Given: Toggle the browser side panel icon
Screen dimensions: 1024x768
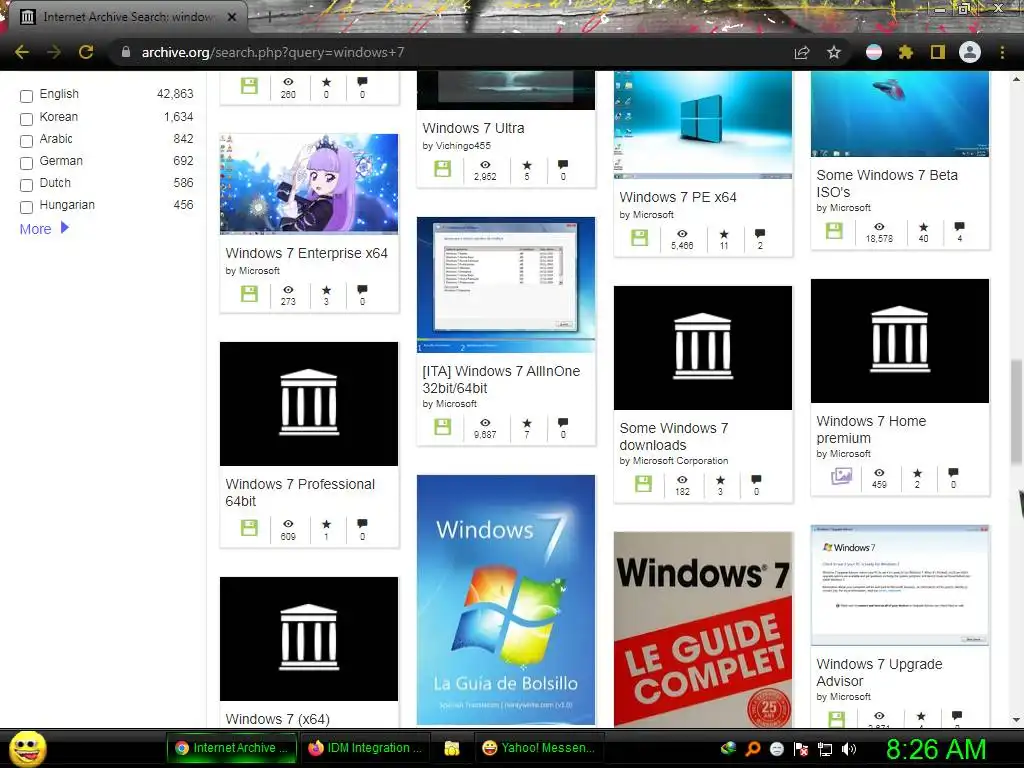Looking at the screenshot, I should coord(938,52).
